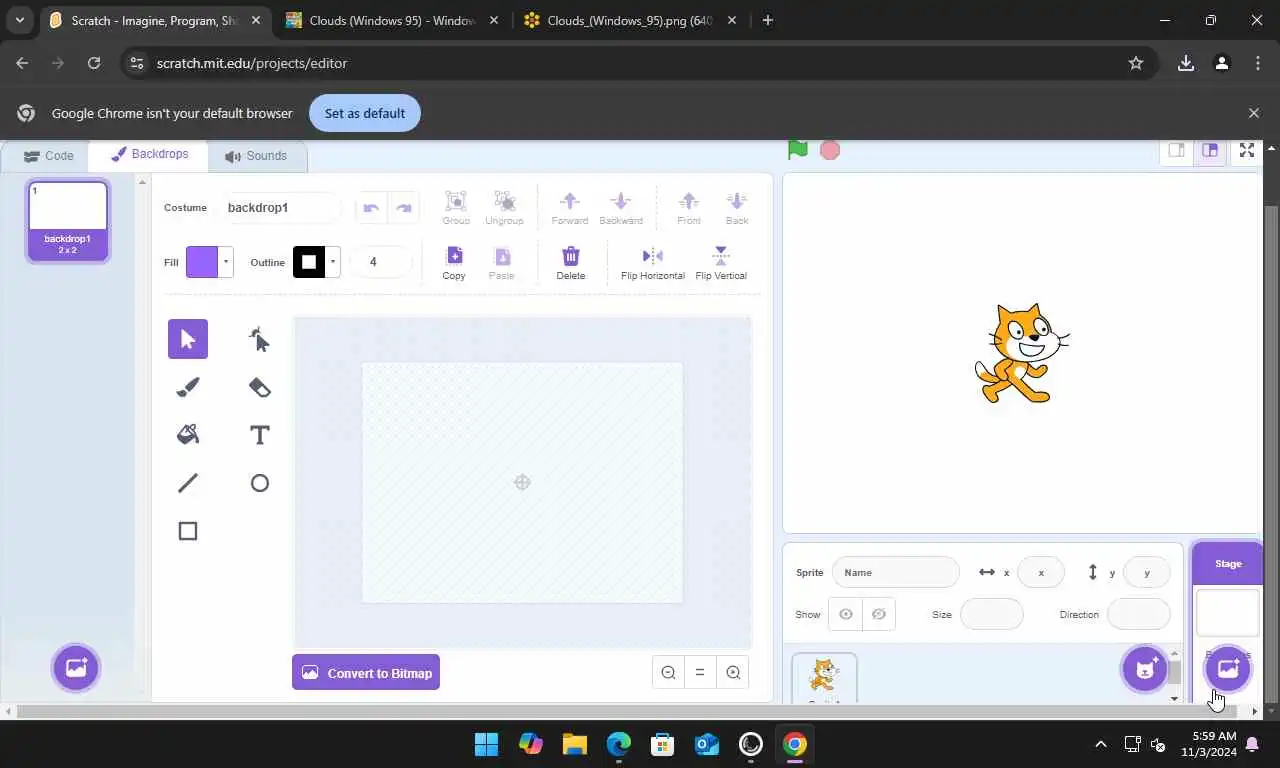Open a new browser tab
This screenshot has width=1280, height=768.
point(767,20)
